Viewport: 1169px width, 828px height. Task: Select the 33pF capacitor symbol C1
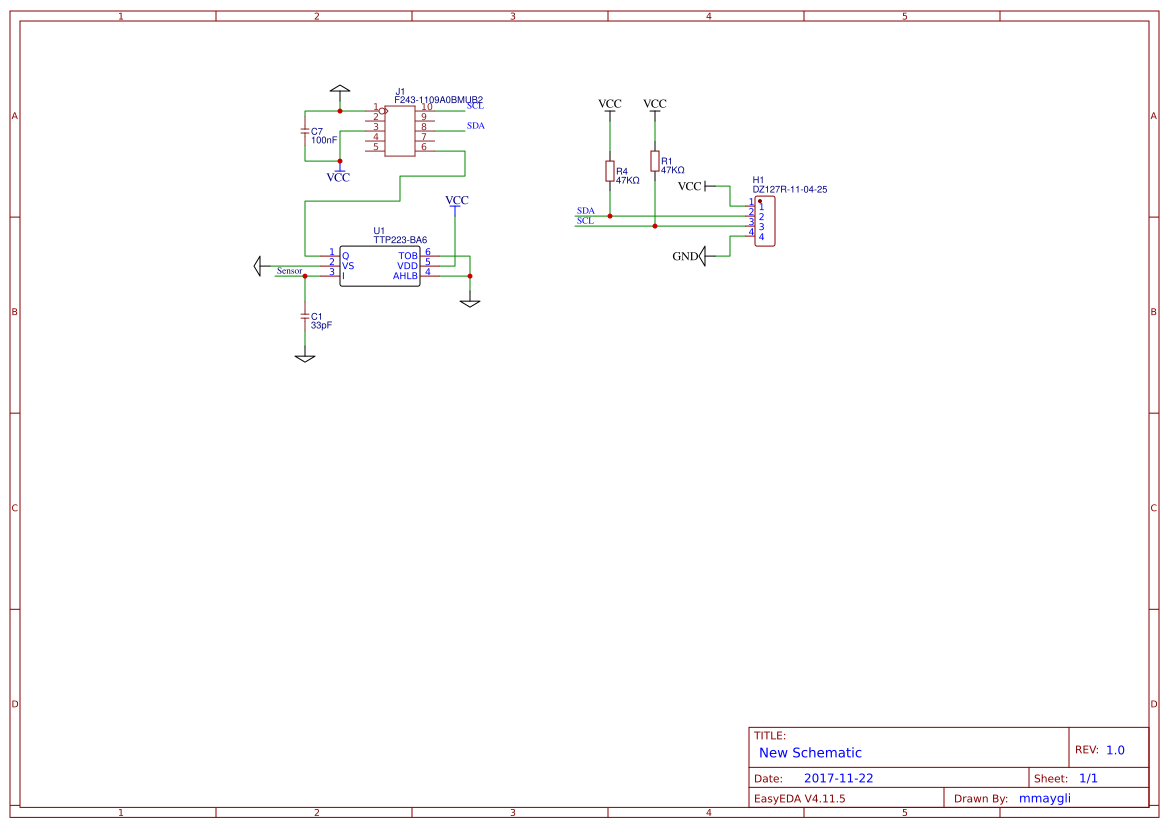(x=305, y=316)
